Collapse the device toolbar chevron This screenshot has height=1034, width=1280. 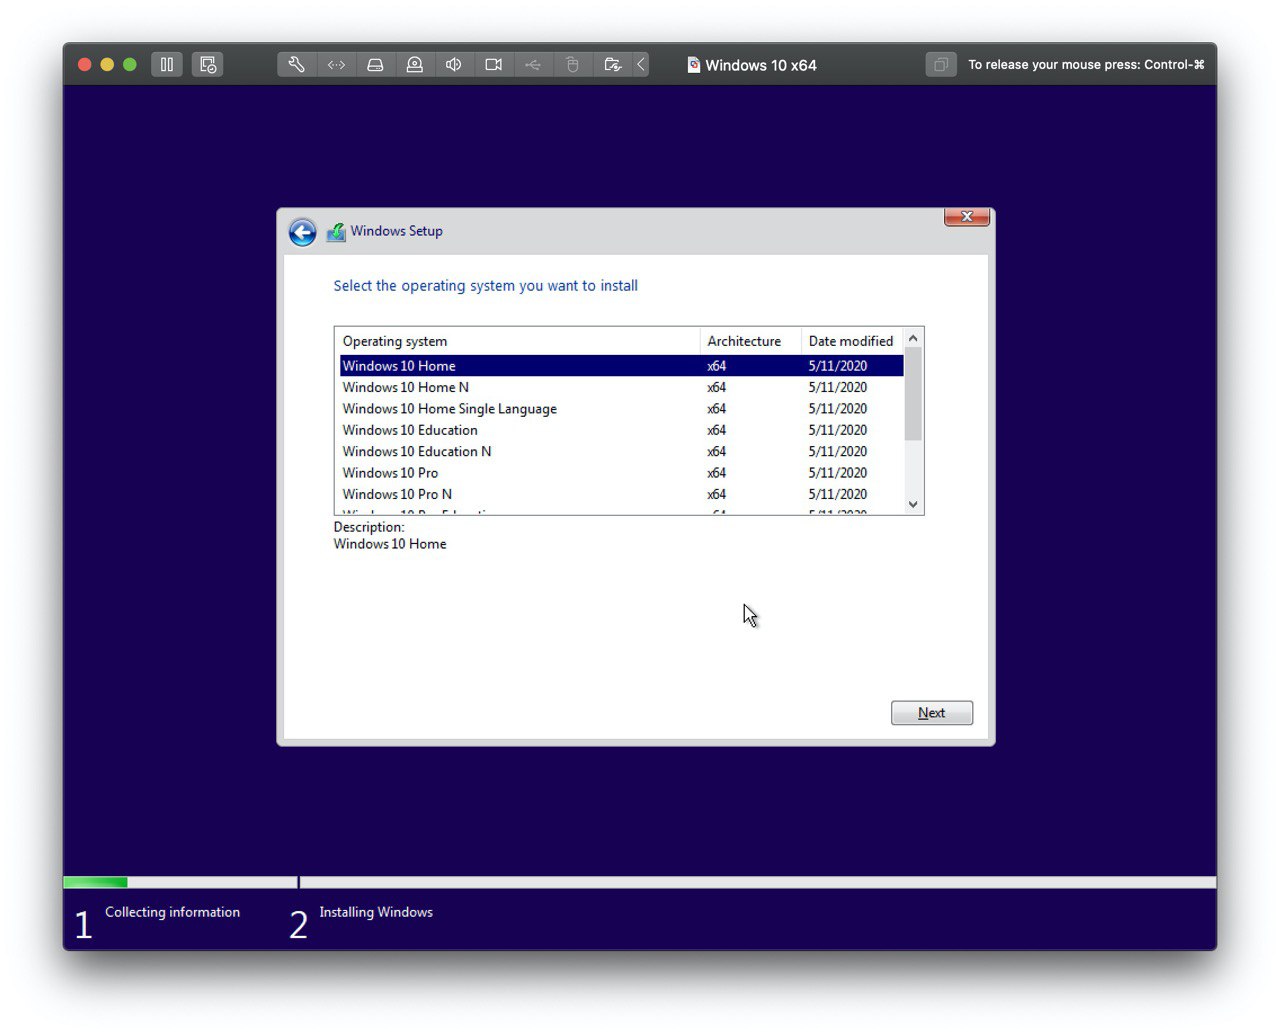pyautogui.click(x=641, y=65)
